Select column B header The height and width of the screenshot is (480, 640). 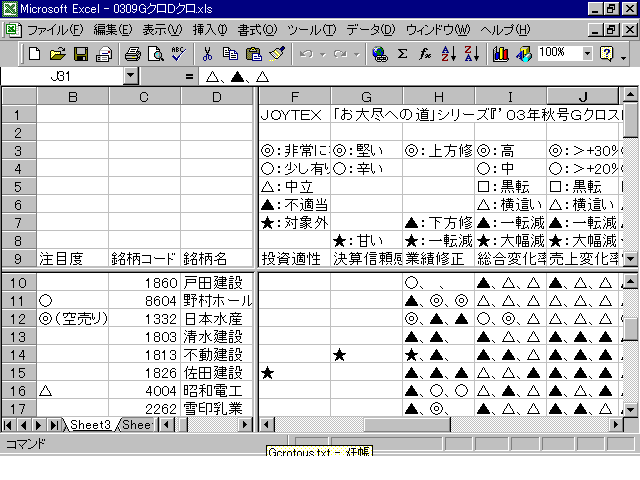pos(73,97)
